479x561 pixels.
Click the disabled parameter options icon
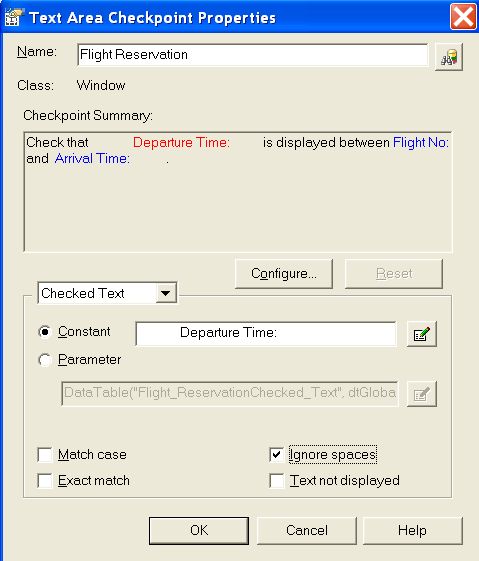[421, 394]
